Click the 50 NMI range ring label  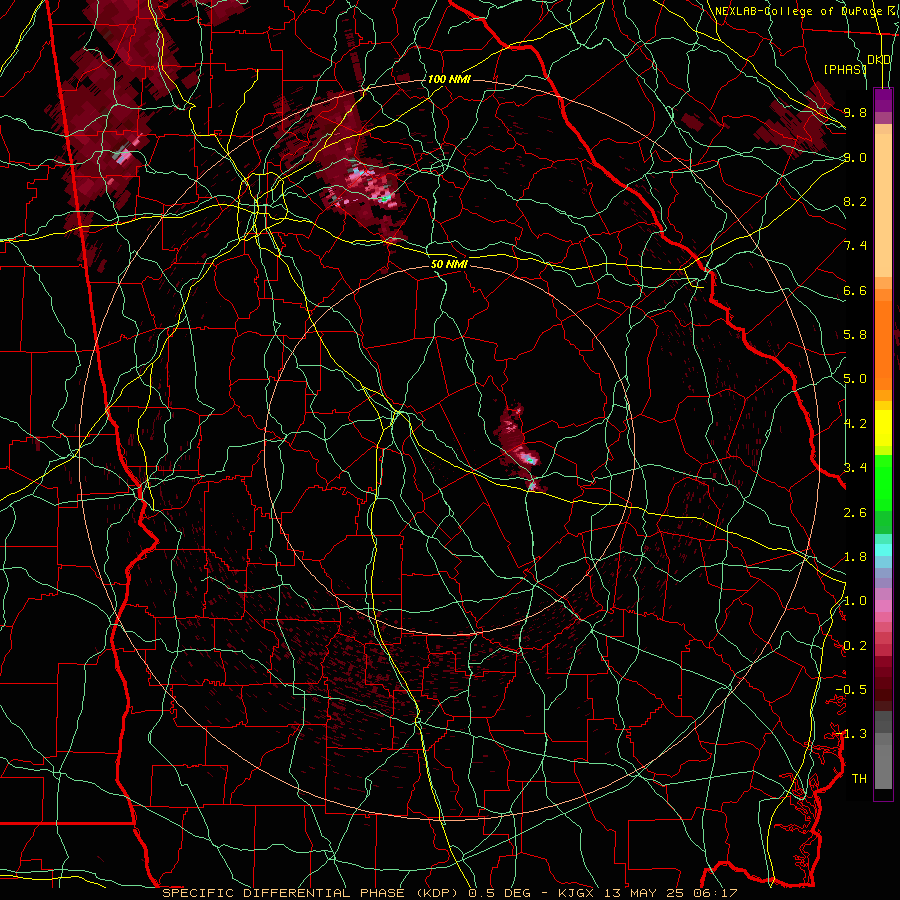449,264
